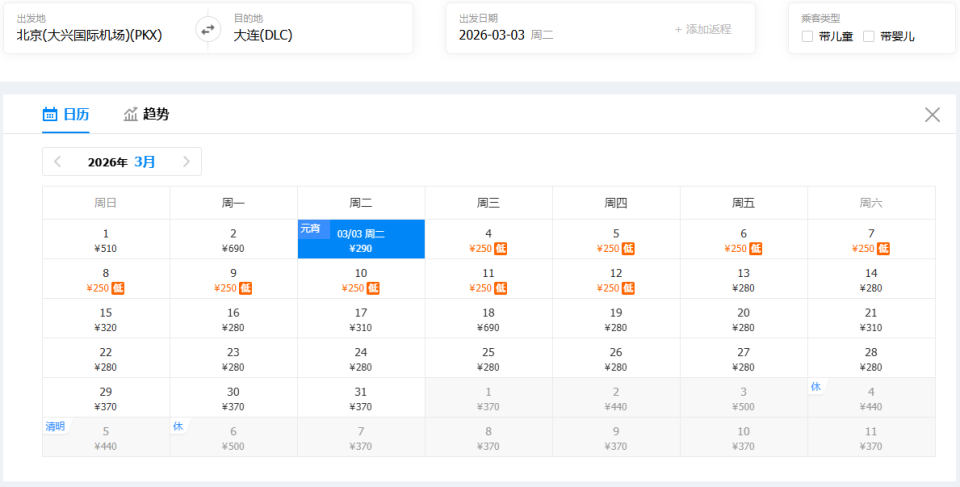960x487 pixels.
Task: Close the price calendar panel
Action: [x=932, y=115]
